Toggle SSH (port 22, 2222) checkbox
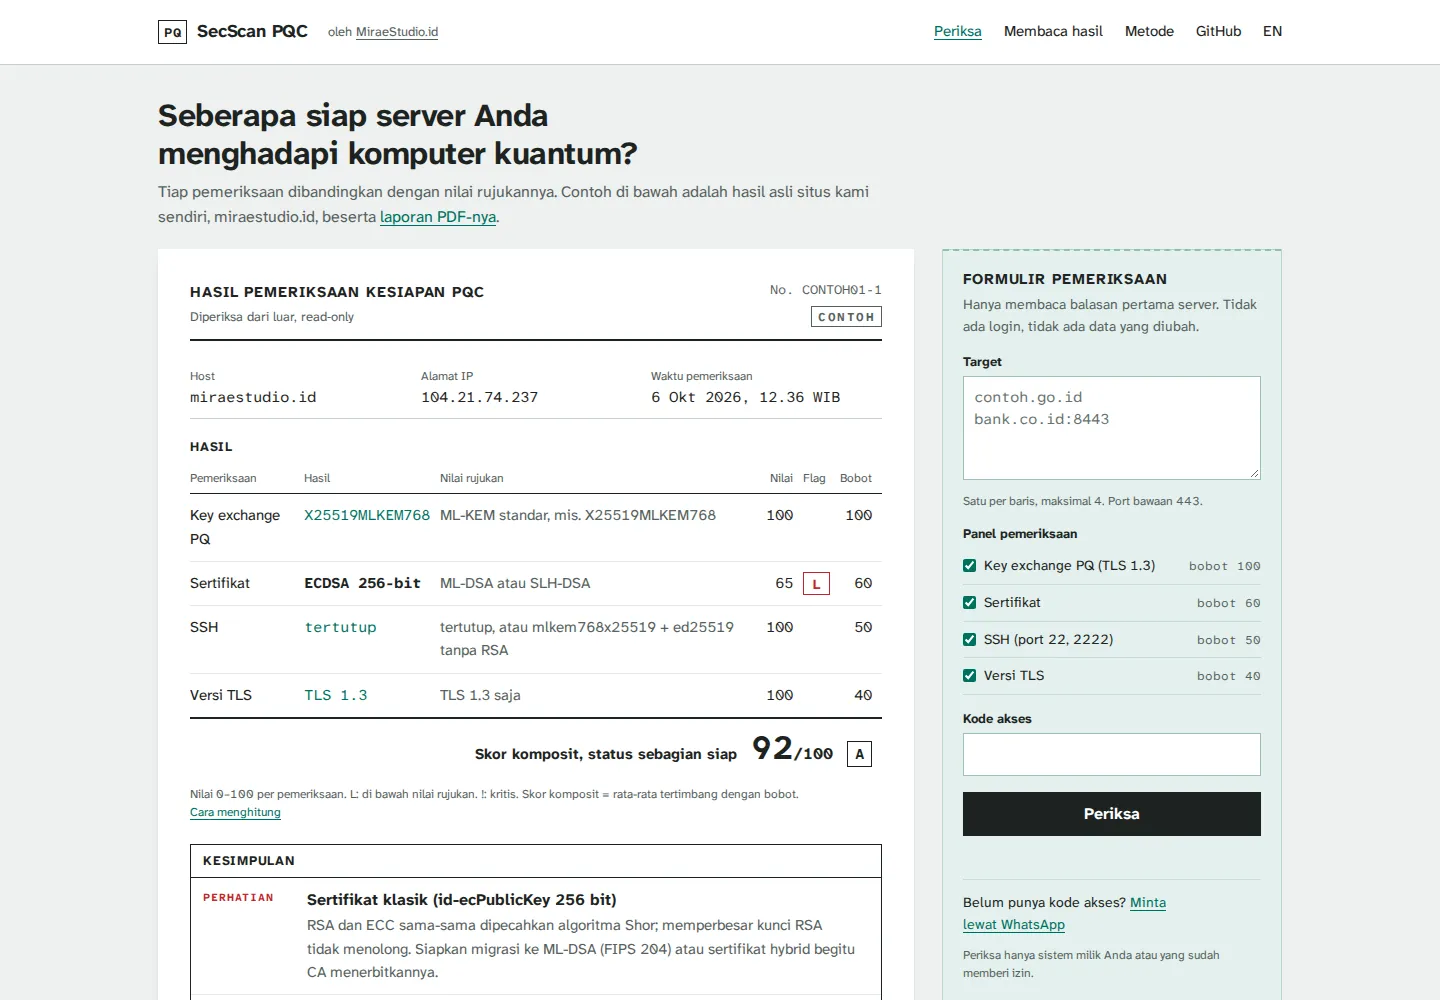1440x1000 pixels. [x=969, y=640]
